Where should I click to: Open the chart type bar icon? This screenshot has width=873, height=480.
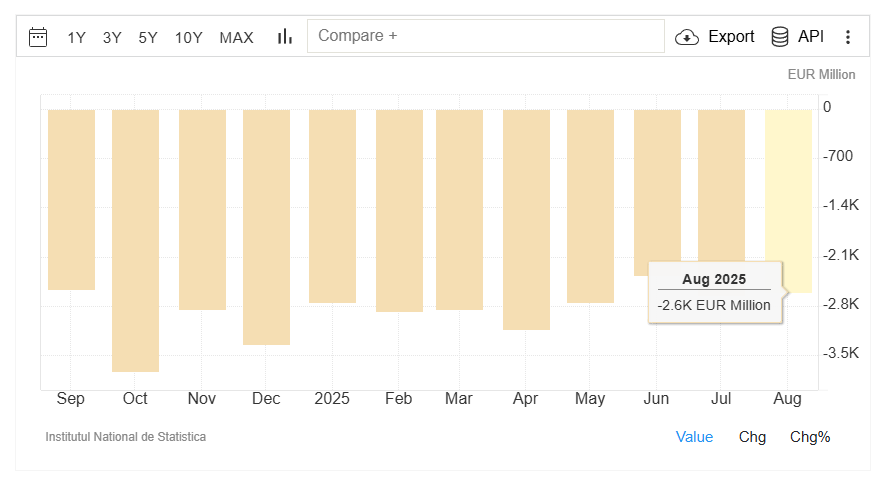click(x=285, y=37)
